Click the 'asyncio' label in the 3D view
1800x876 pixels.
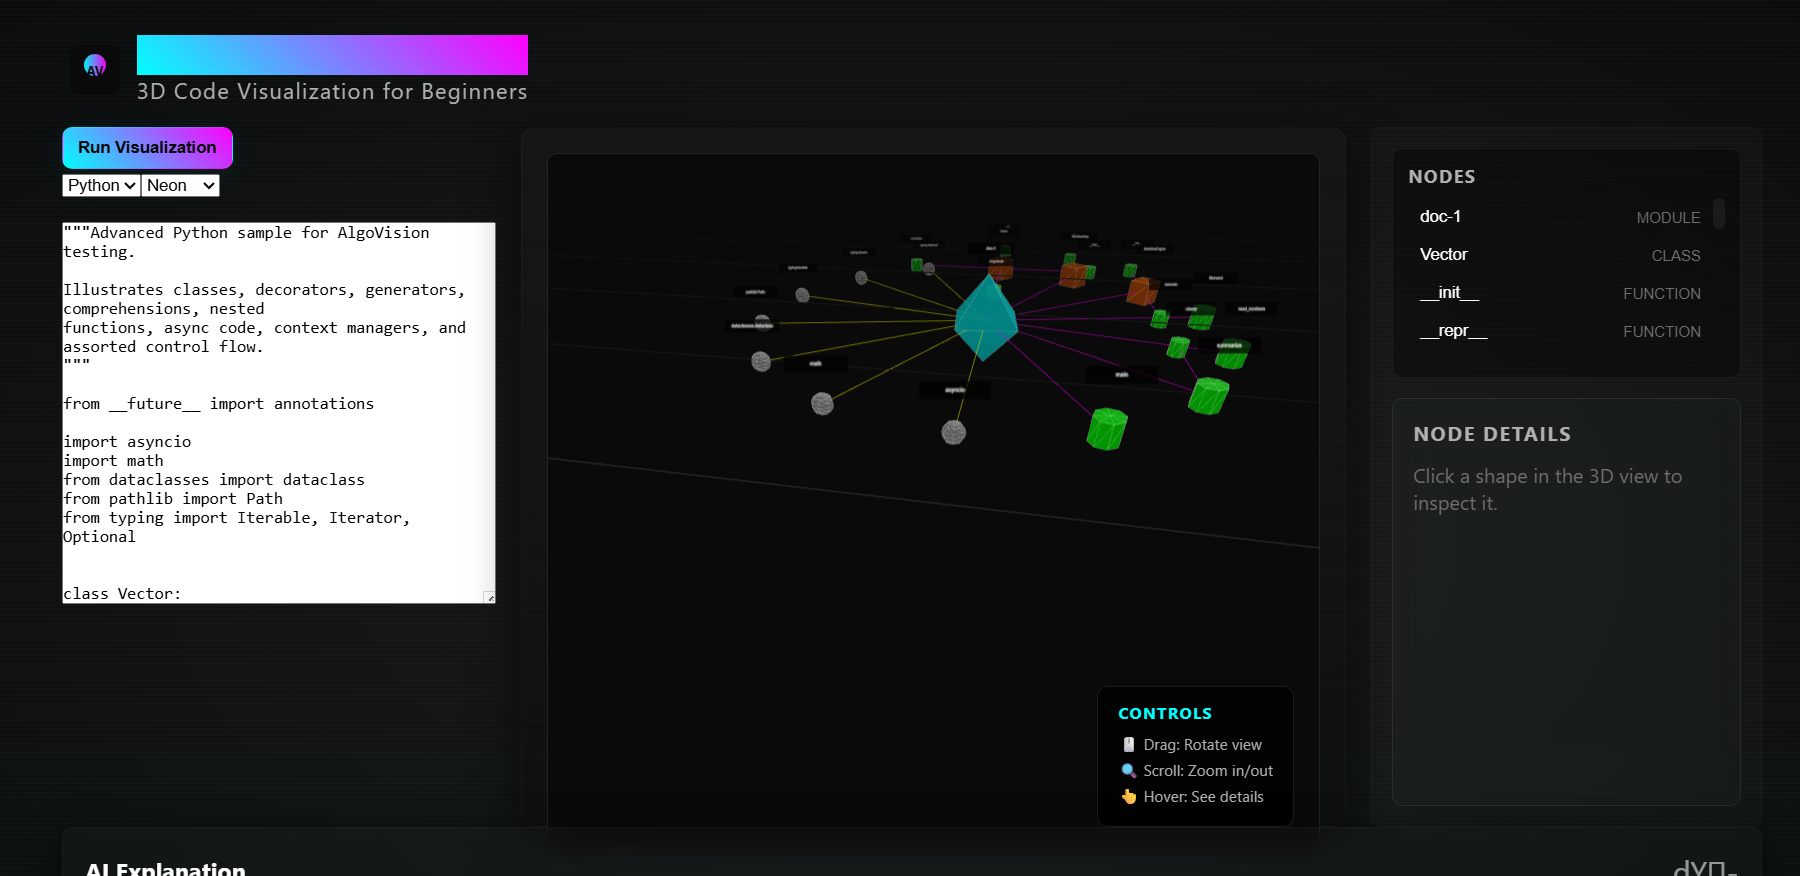(x=955, y=390)
